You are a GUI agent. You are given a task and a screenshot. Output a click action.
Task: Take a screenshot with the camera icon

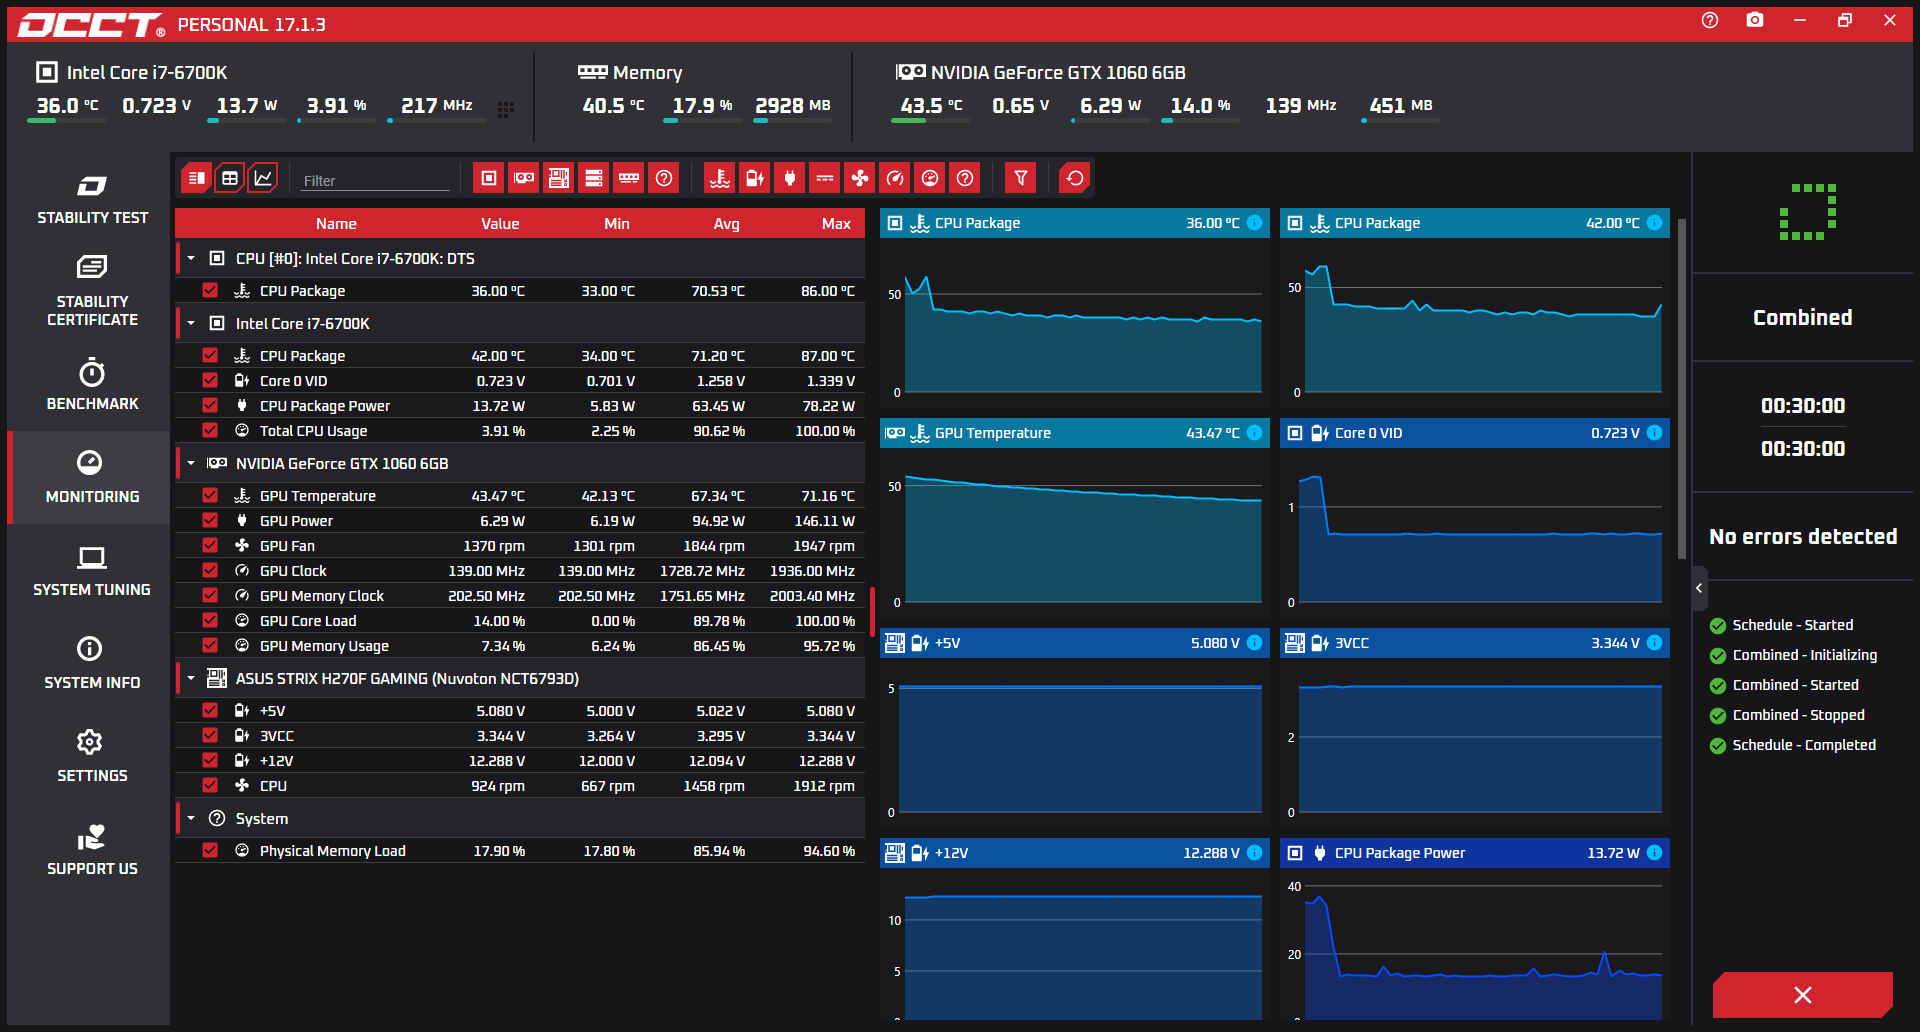[x=1755, y=20]
